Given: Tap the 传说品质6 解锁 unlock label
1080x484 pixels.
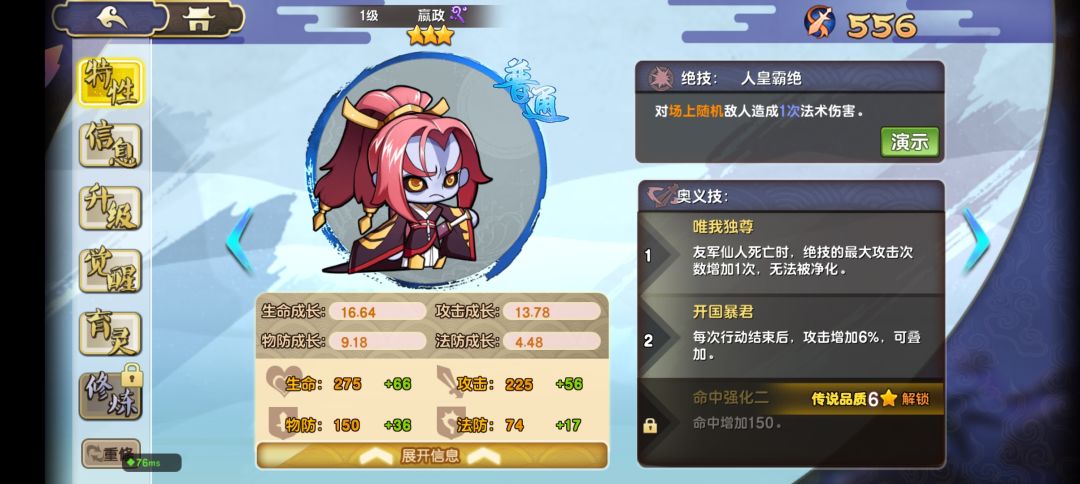Looking at the screenshot, I should (871, 399).
